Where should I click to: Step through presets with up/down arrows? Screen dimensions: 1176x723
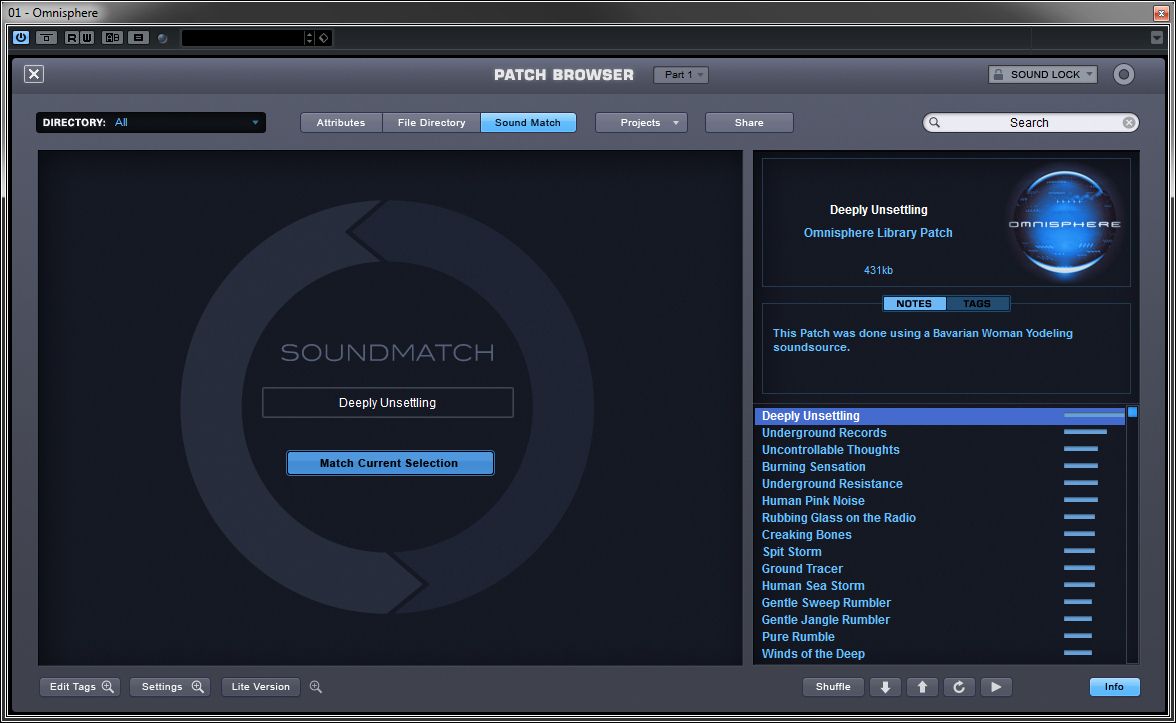click(x=309, y=38)
